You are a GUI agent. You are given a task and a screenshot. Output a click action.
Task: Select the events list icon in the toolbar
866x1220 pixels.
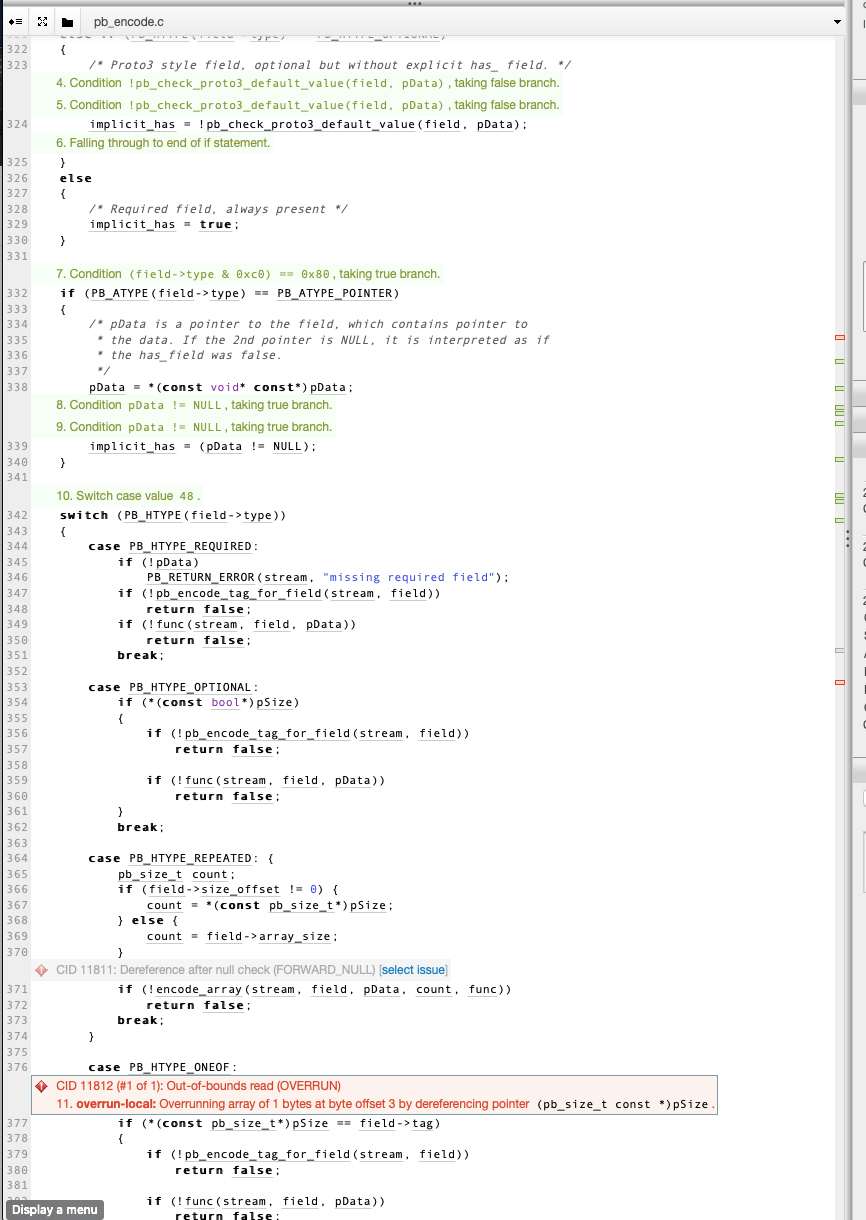coord(16,21)
